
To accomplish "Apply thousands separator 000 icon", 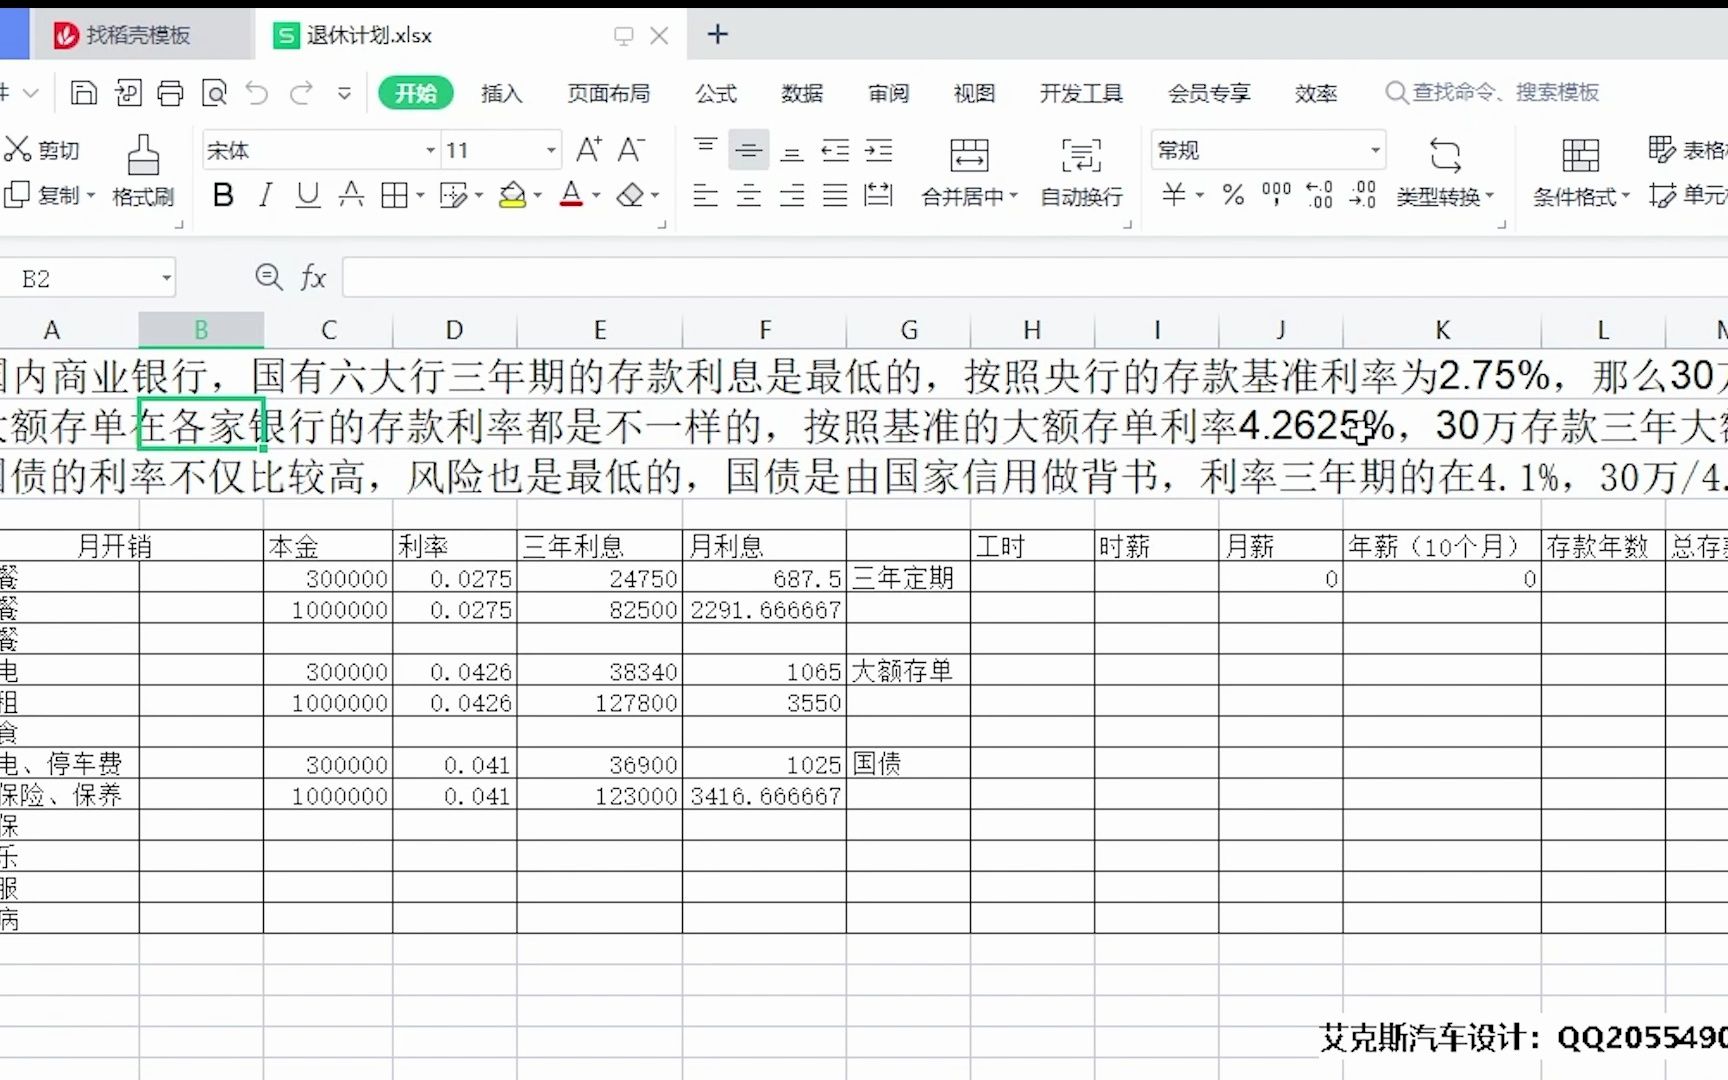I will pos(1276,195).
